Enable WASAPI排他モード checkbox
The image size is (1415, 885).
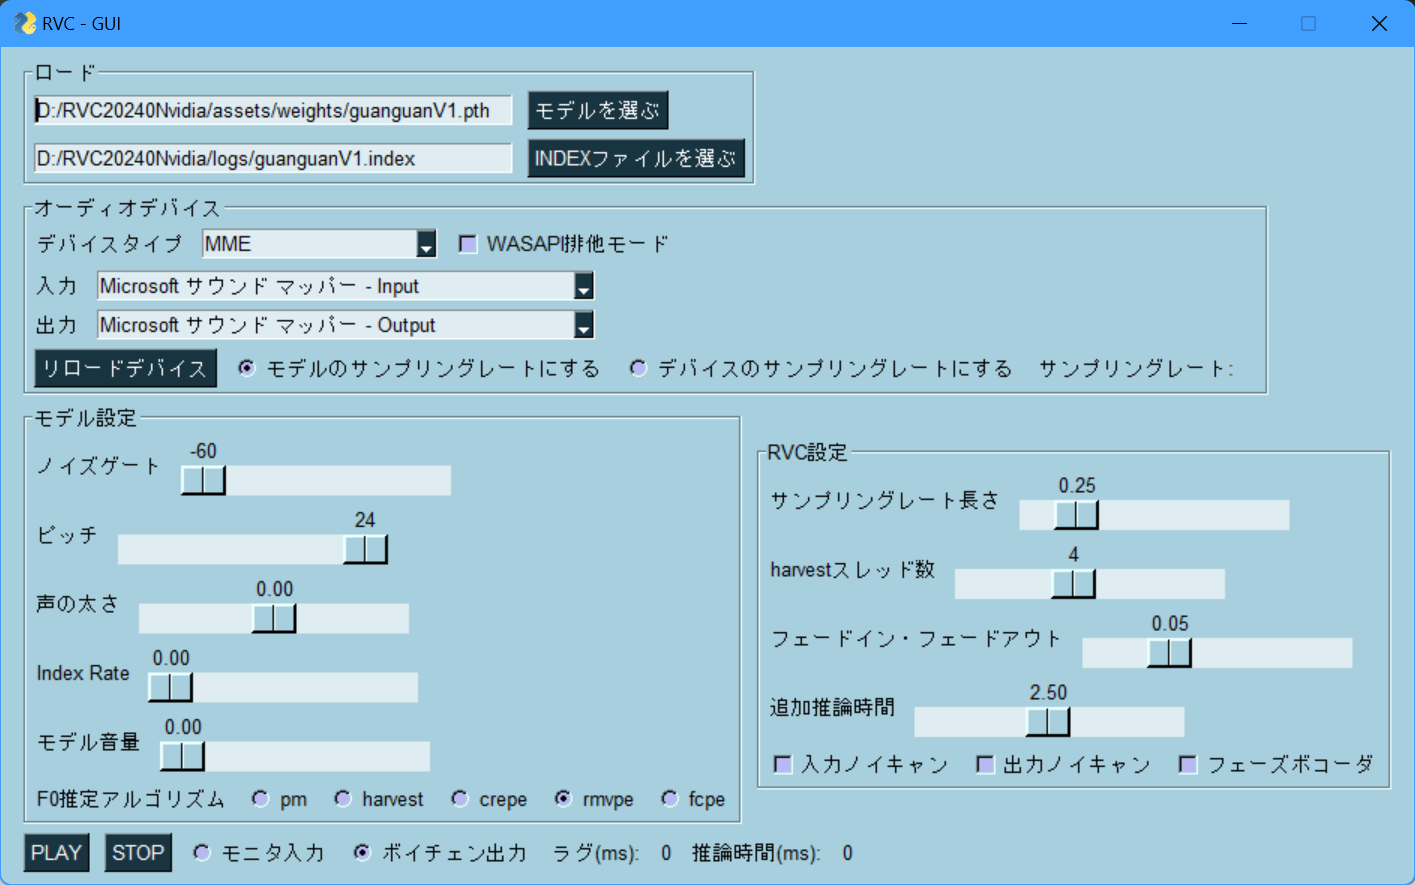468,244
